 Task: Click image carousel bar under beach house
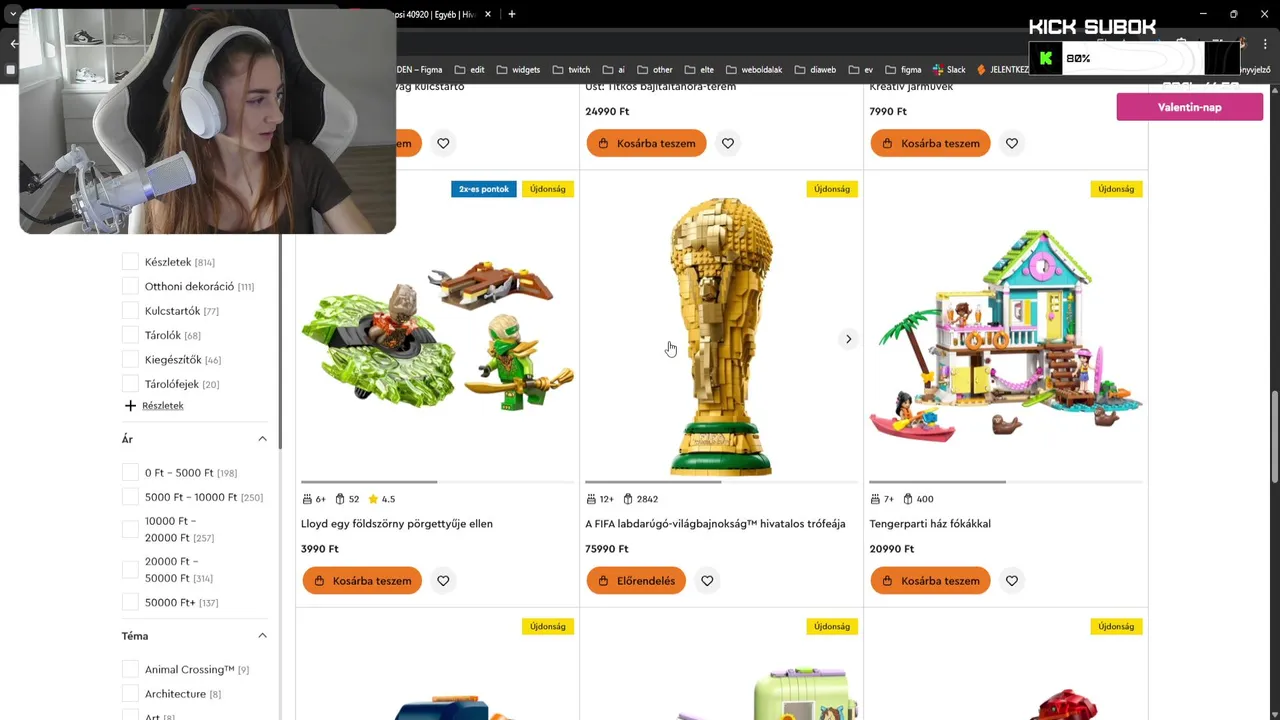click(x=1006, y=482)
